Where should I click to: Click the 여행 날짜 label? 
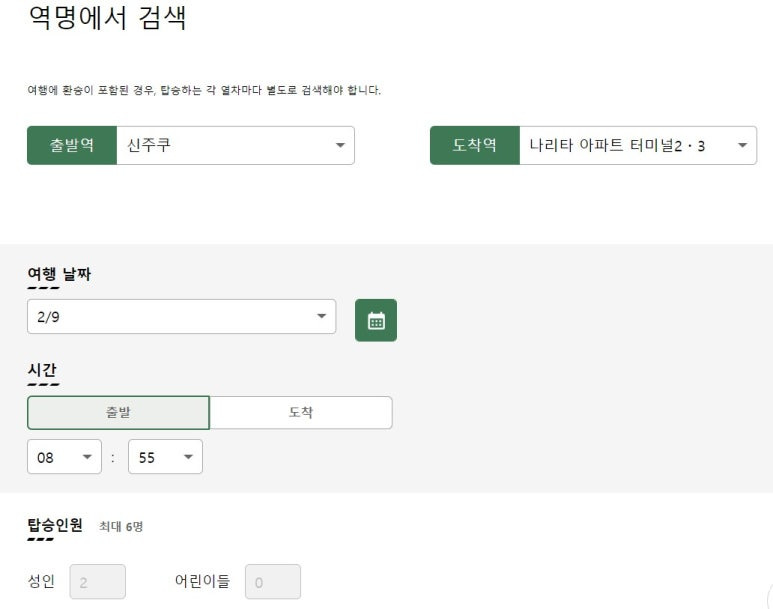tap(59, 274)
